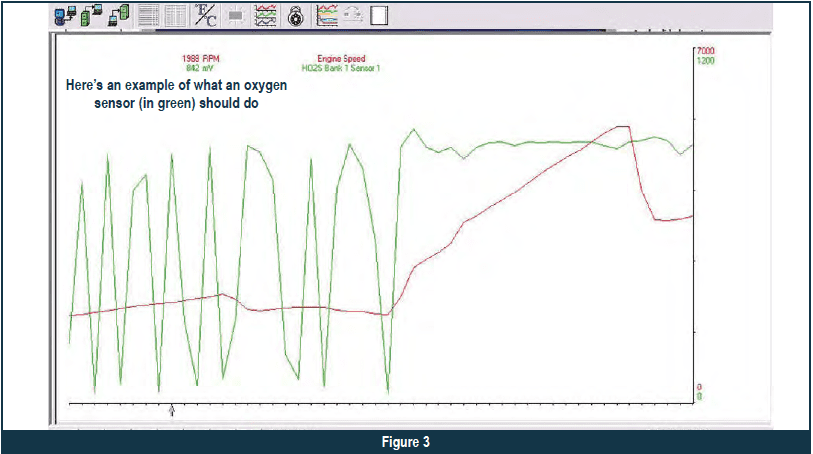Toggle the padlock lock icon

coord(295,14)
